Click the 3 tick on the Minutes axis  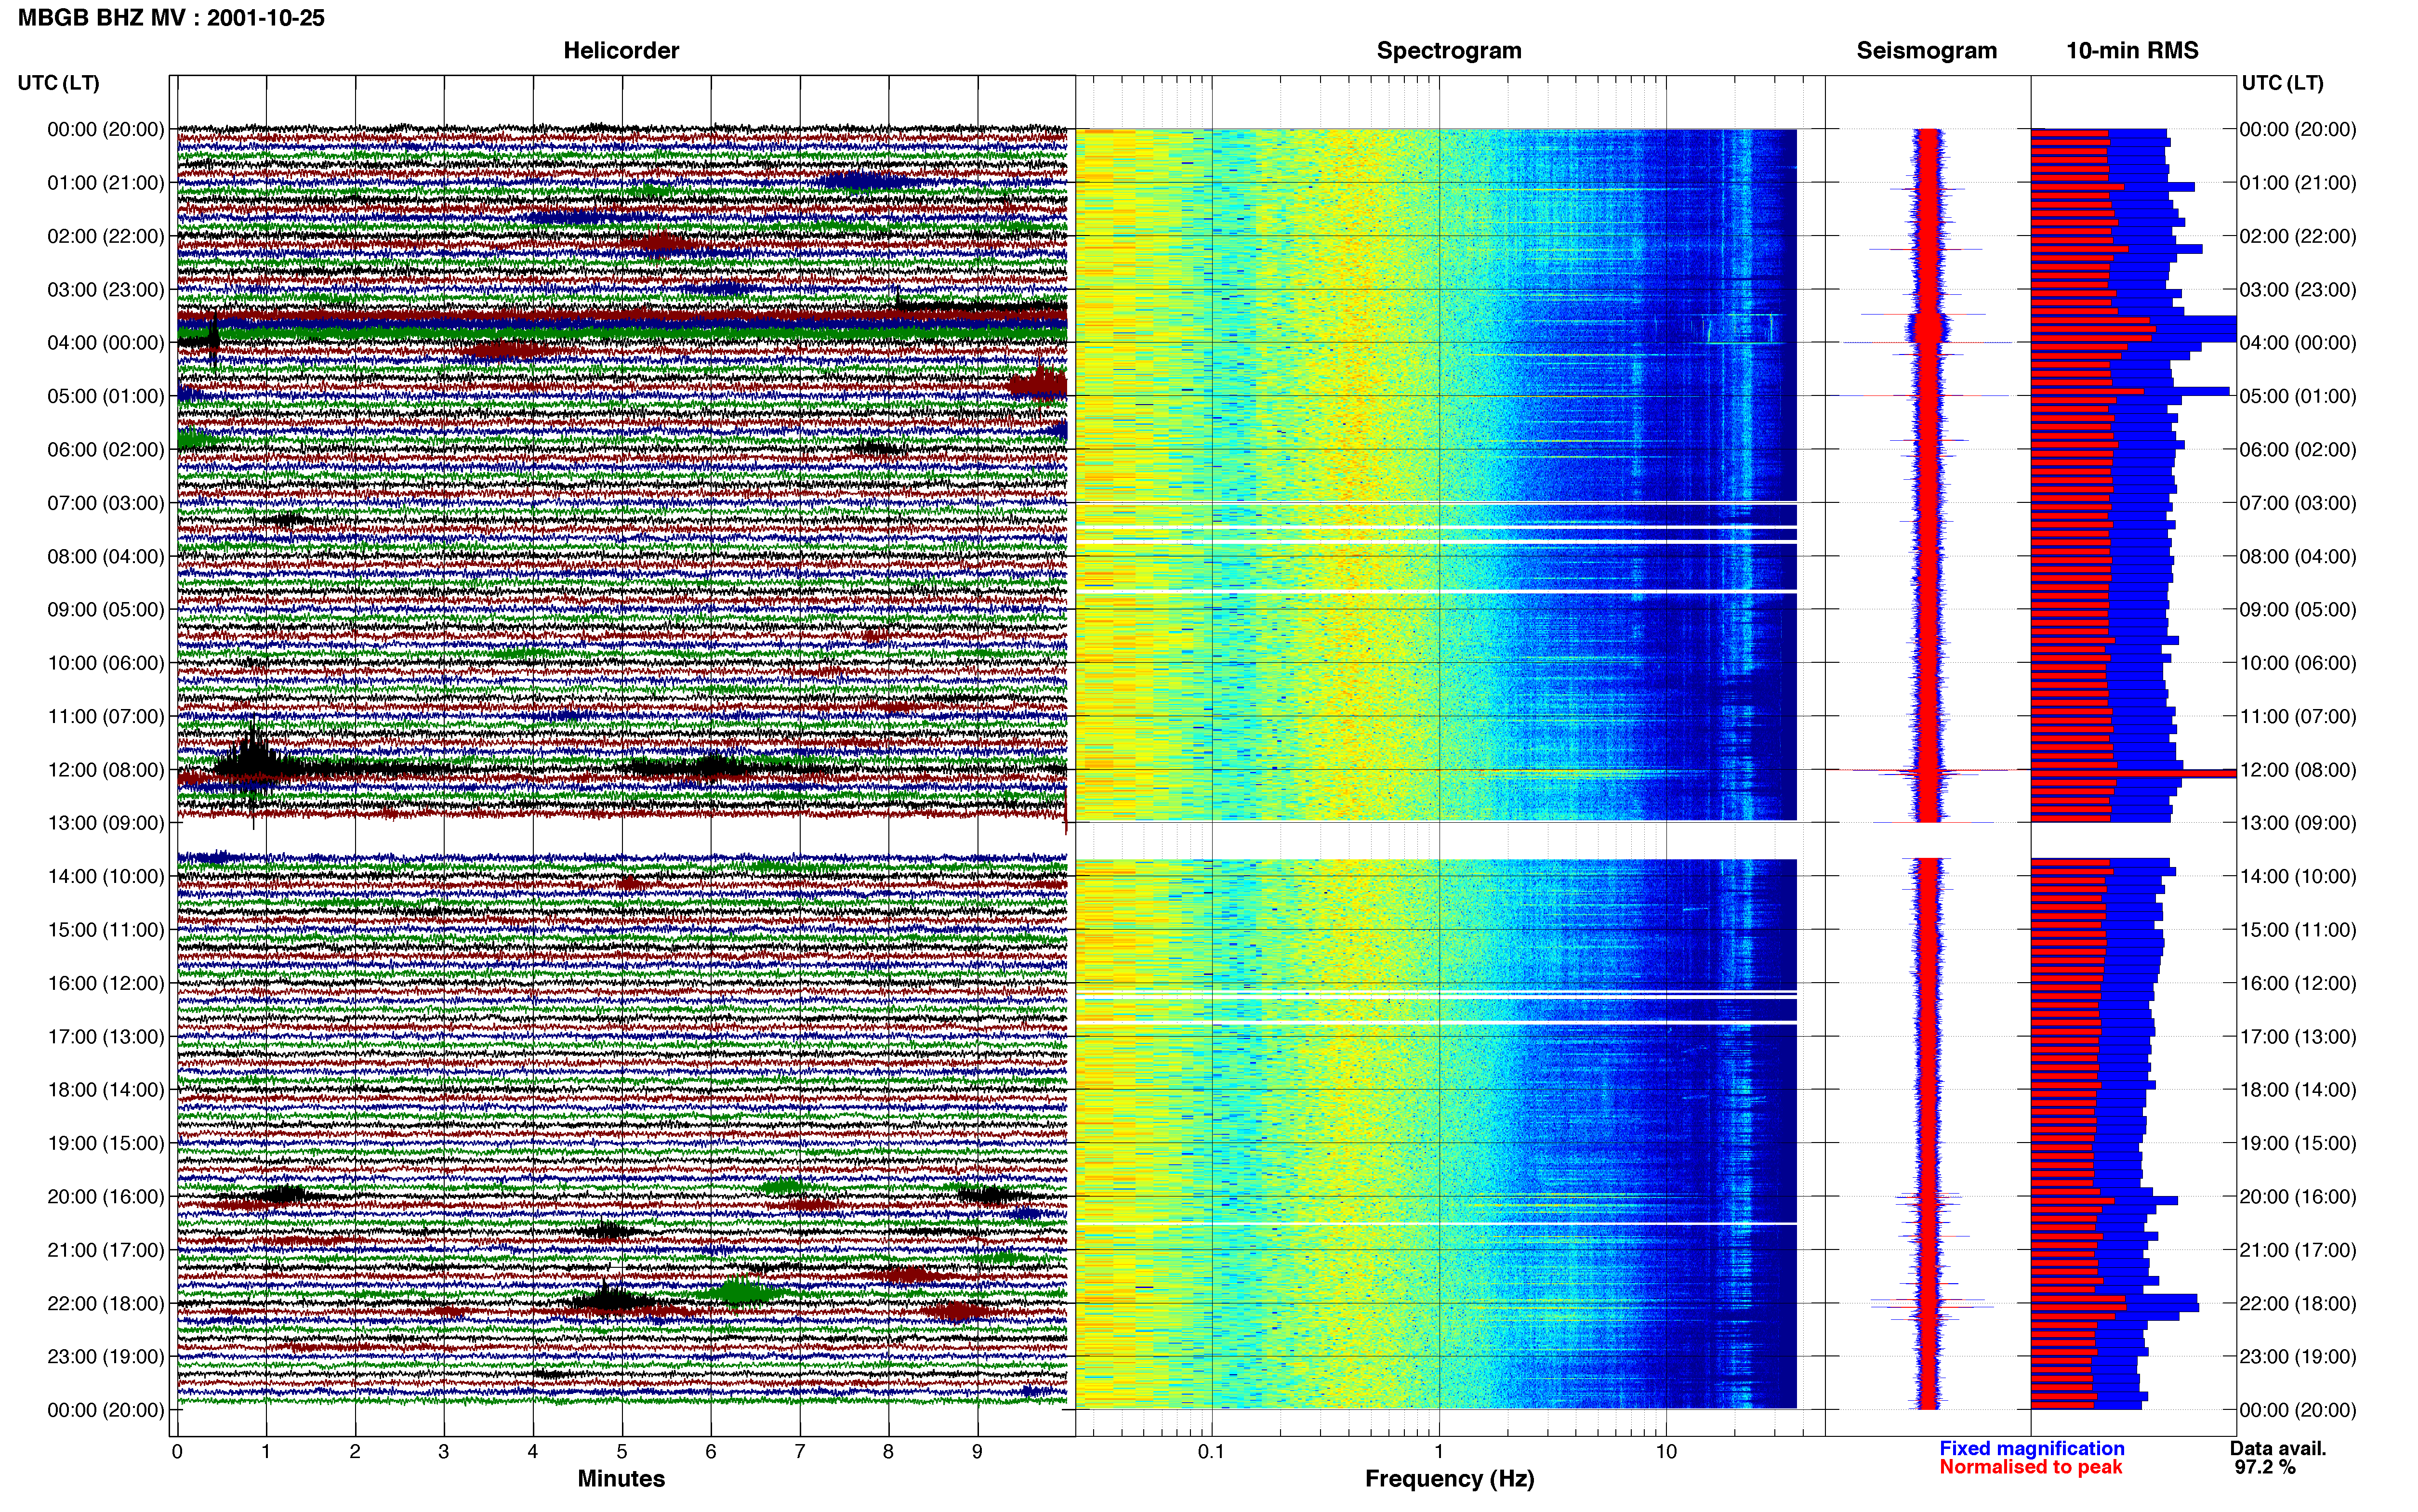(444, 1452)
